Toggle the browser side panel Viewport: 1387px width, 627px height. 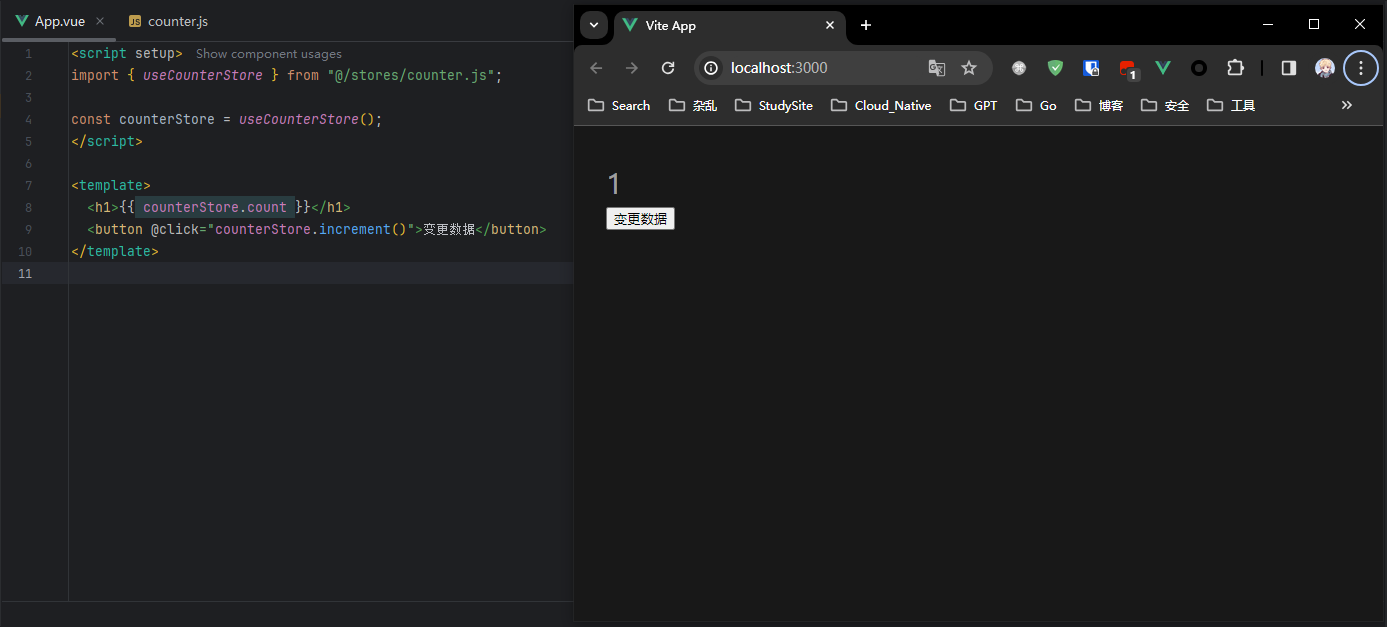1289,68
